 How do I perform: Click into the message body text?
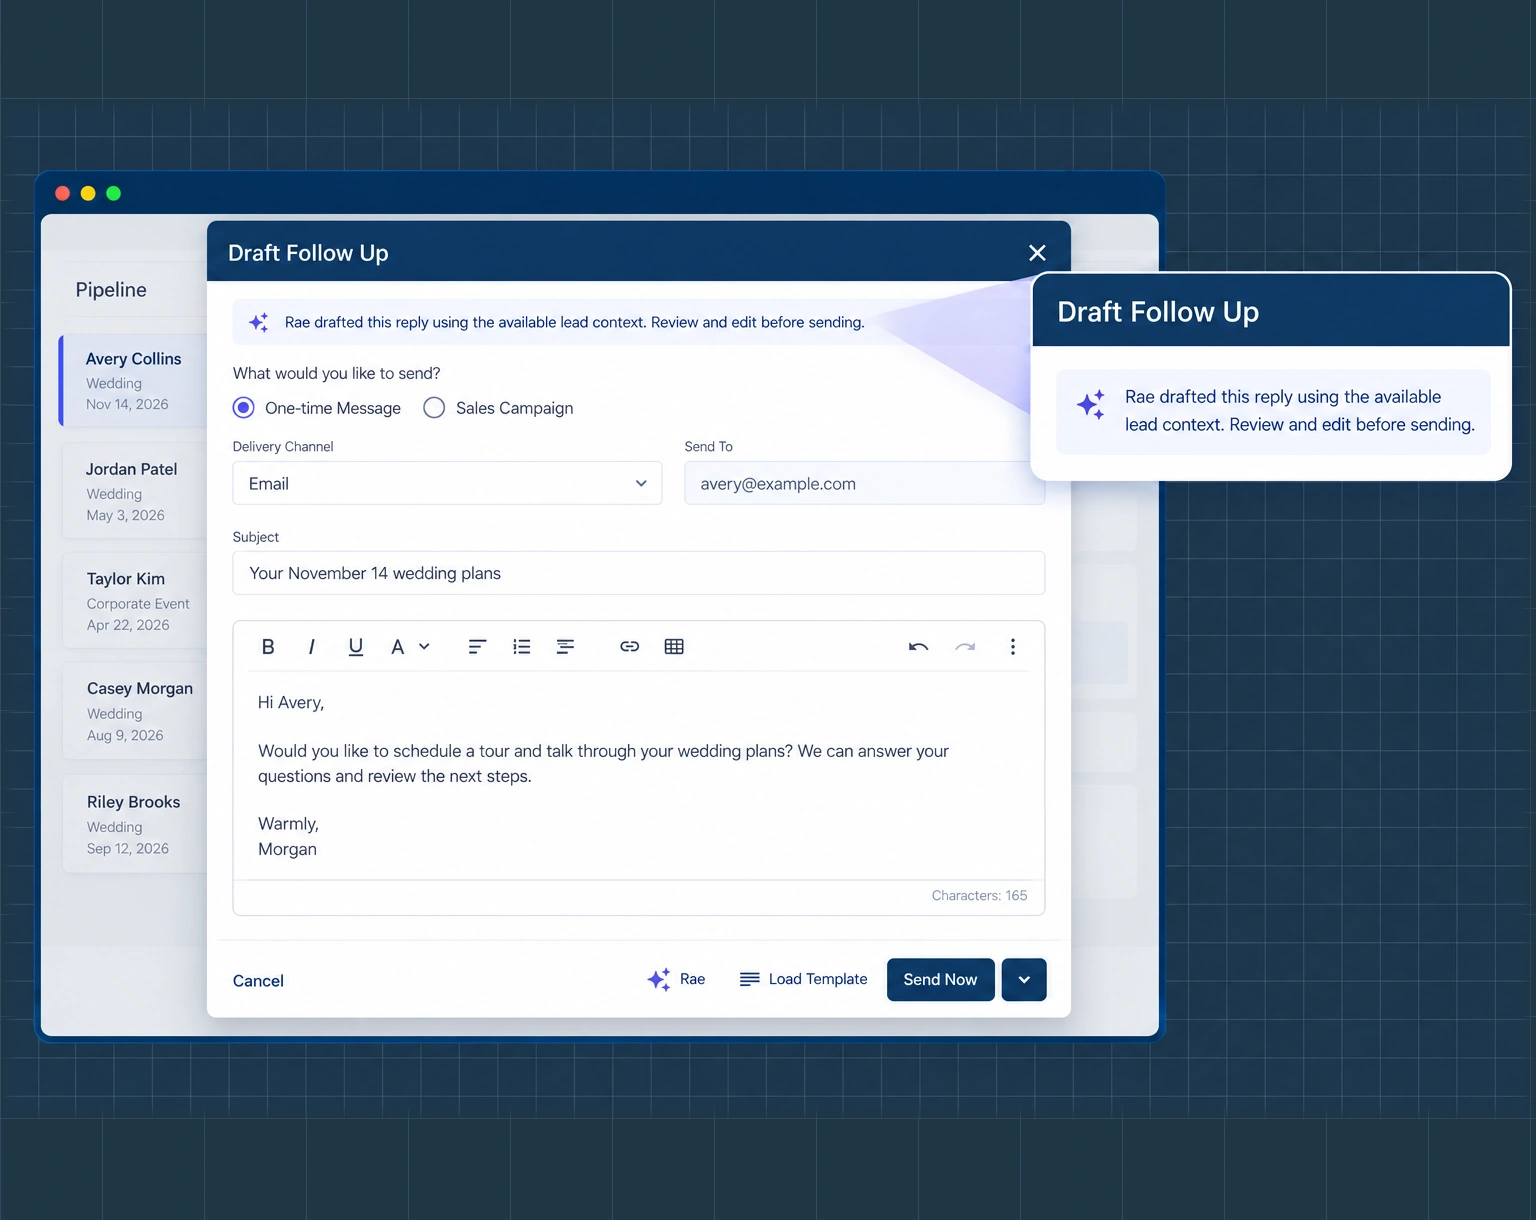pos(638,775)
